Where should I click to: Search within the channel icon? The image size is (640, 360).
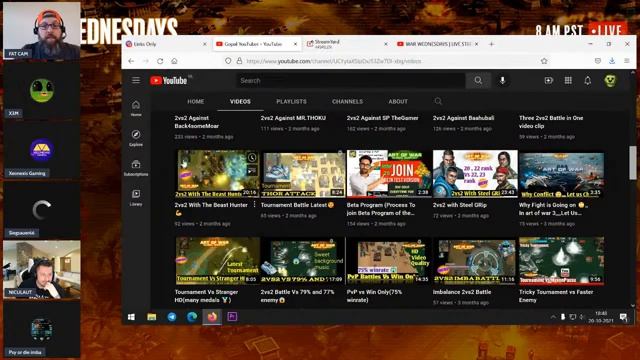[438, 101]
